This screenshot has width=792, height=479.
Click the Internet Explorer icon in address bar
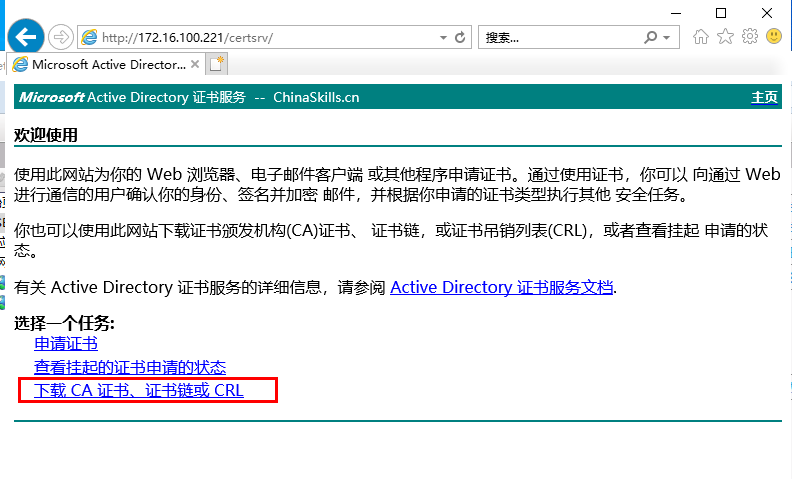[89, 37]
